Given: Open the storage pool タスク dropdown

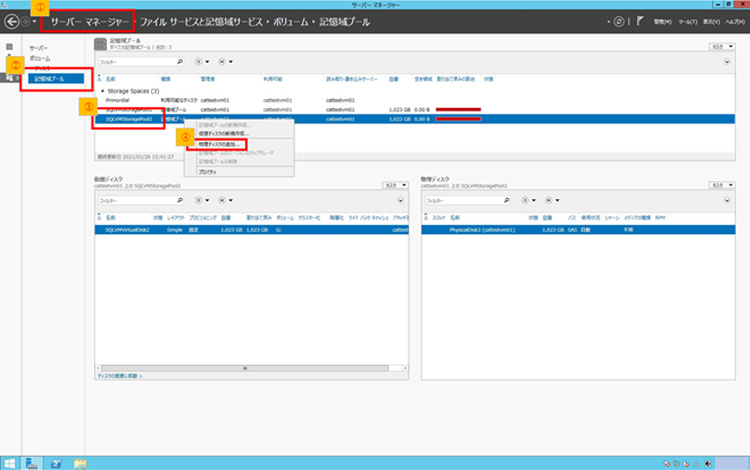Looking at the screenshot, I should [718, 46].
